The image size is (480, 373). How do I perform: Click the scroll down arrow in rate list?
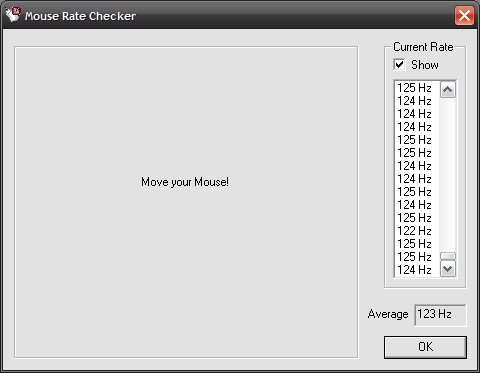pyautogui.click(x=448, y=269)
